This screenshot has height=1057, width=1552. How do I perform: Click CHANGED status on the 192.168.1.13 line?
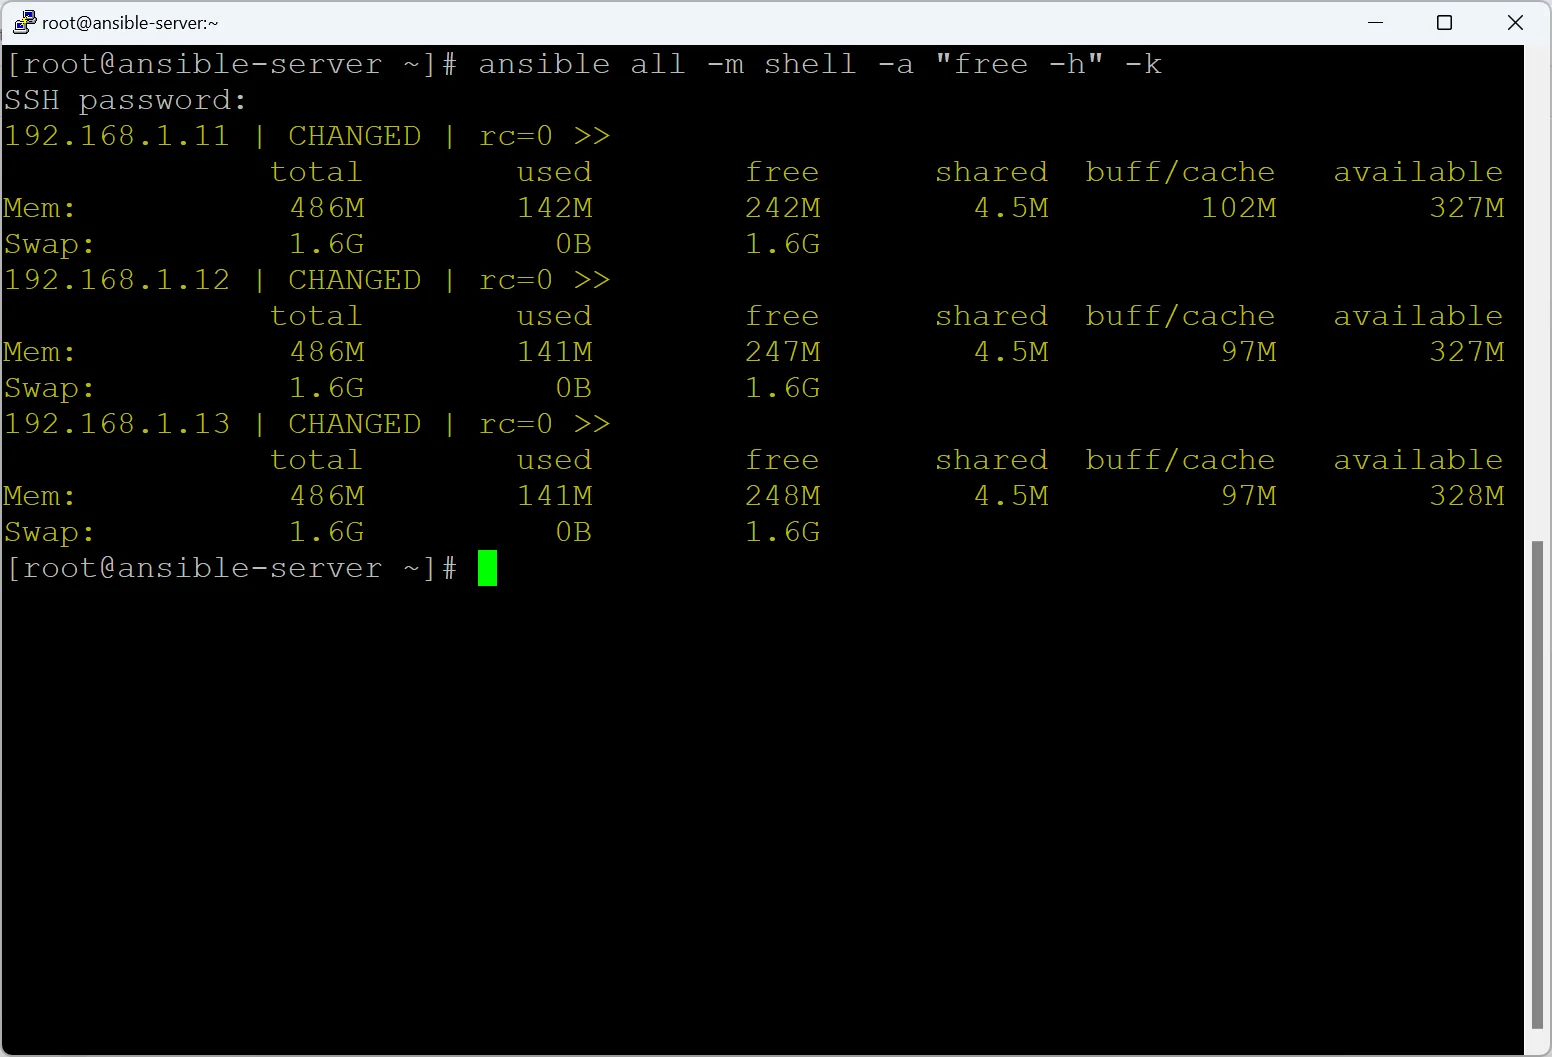point(354,424)
